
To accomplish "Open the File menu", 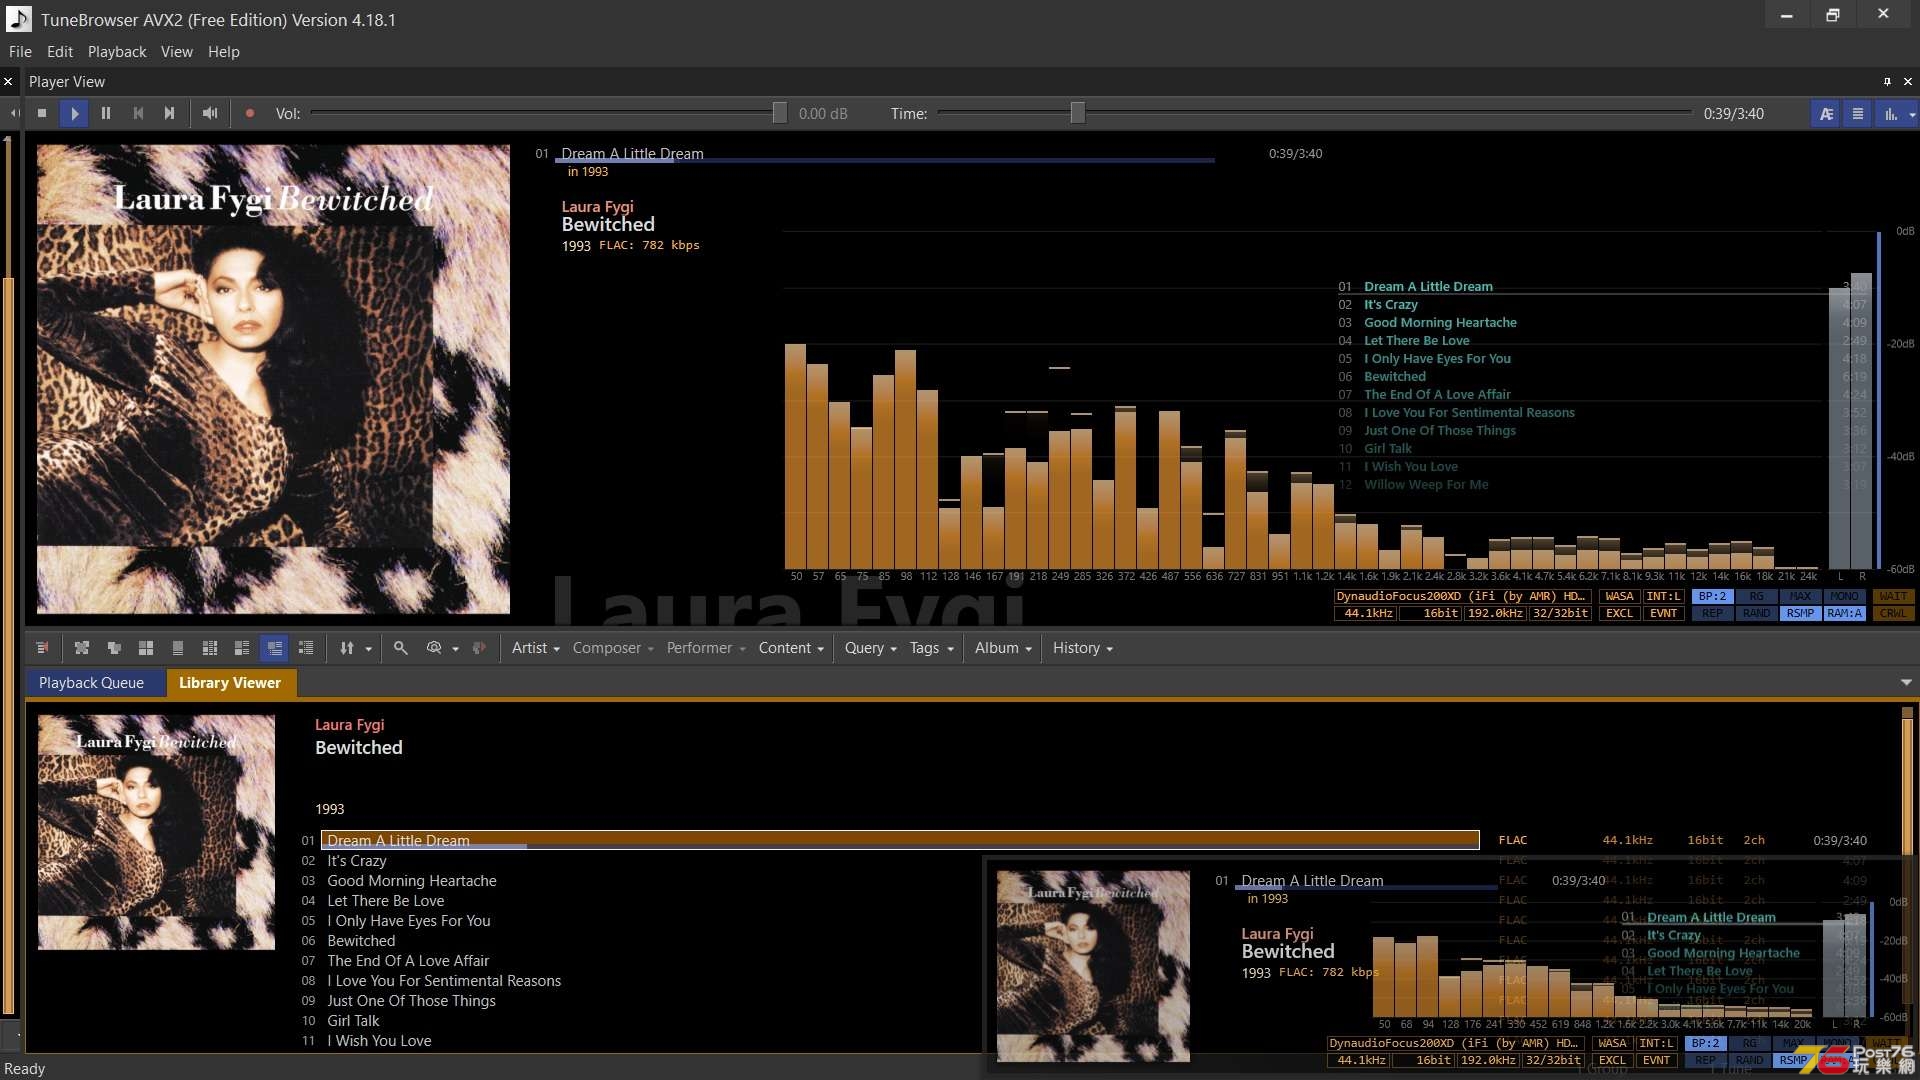I will (x=20, y=52).
